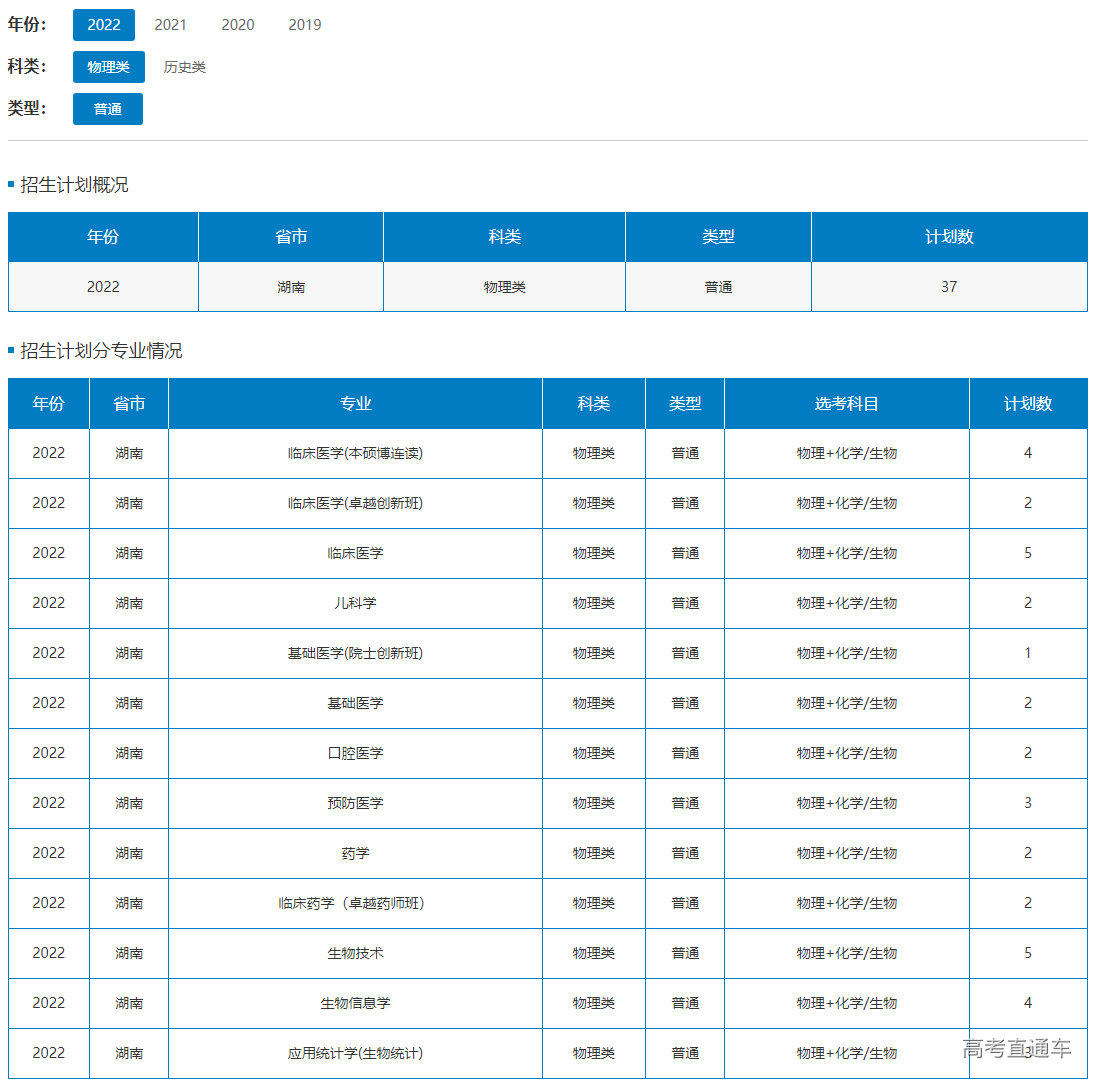Image resolution: width=1100 pixels, height=1088 pixels.
Task: Select the 临床药学（卓越药师班）entry
Action: coord(355,903)
